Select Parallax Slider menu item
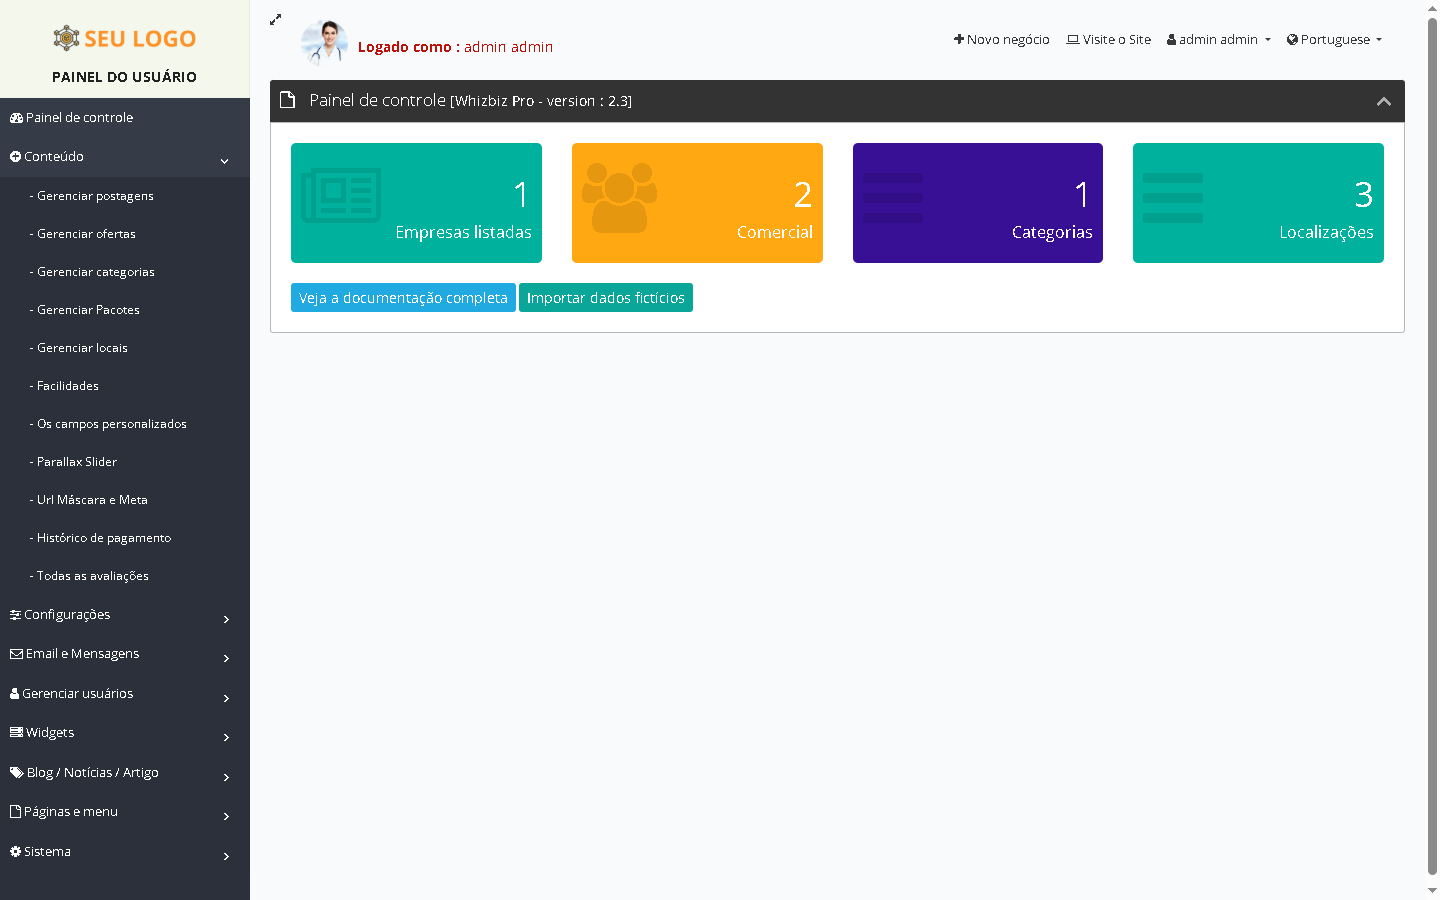Viewport: 1440px width, 900px height. coord(77,462)
